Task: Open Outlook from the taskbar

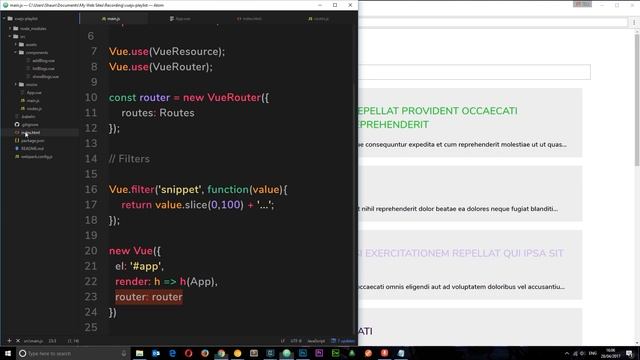Action: (156, 353)
